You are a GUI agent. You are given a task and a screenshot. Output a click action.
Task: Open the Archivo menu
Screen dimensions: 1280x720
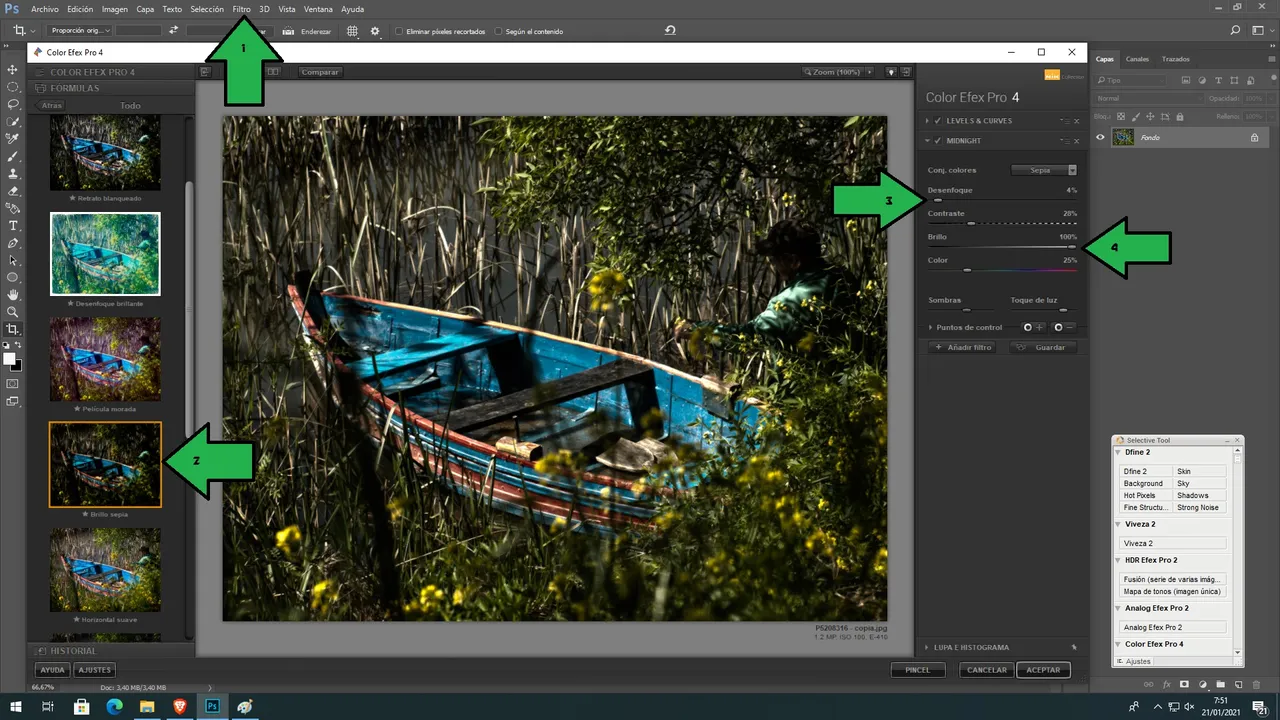pos(45,9)
